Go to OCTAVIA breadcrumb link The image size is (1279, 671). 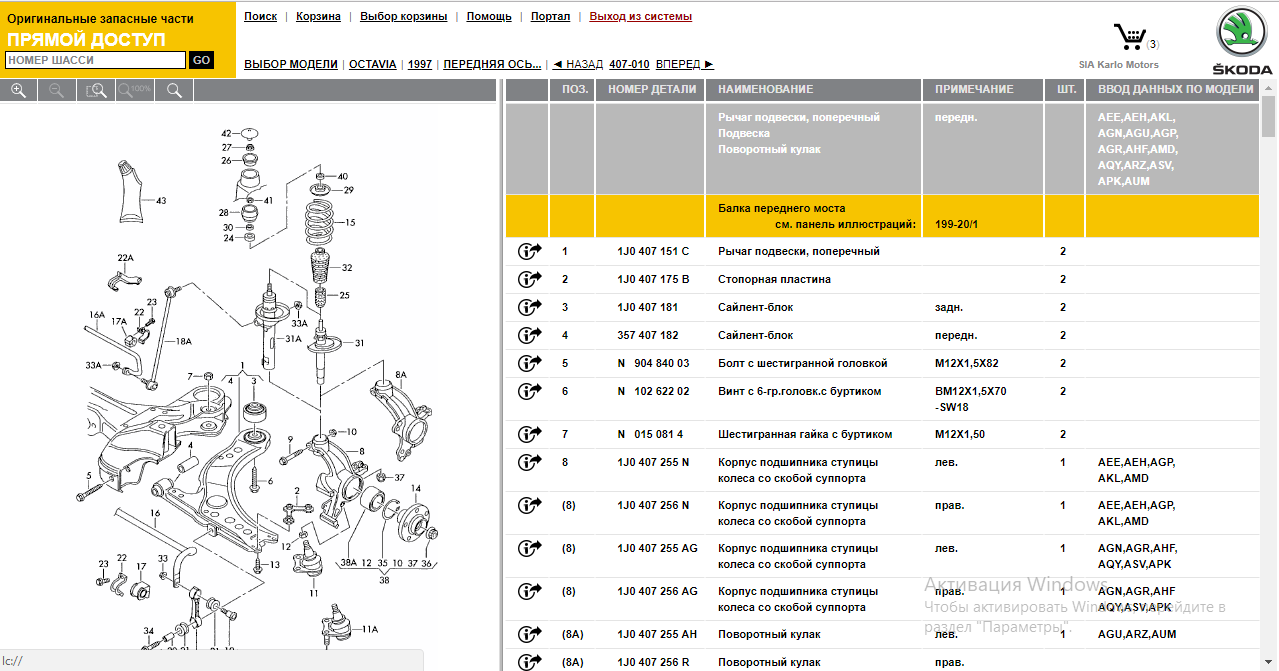(x=373, y=64)
